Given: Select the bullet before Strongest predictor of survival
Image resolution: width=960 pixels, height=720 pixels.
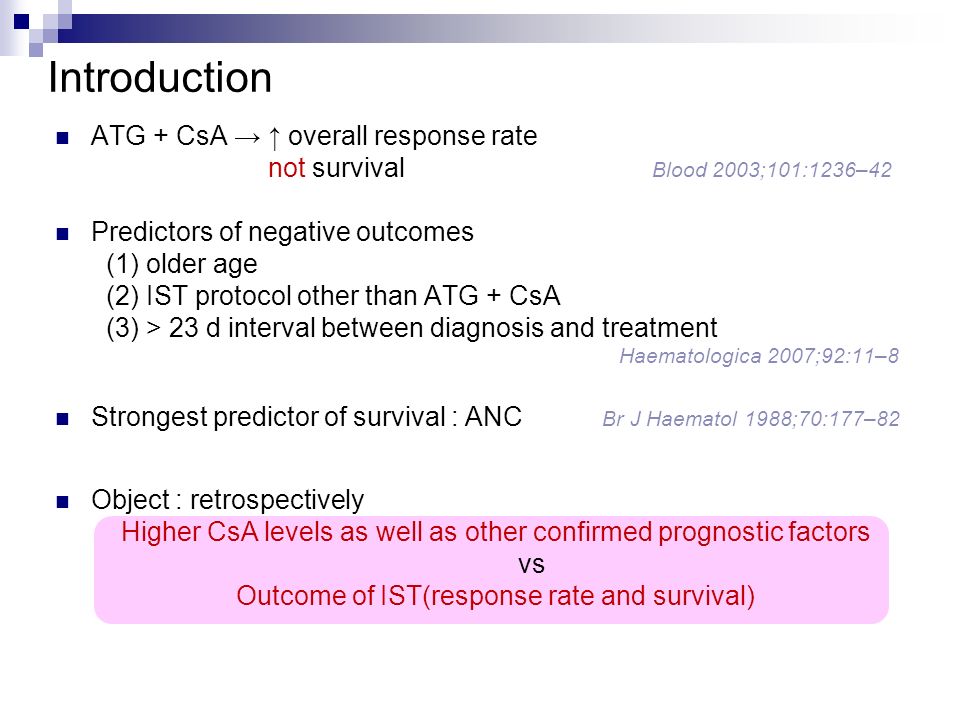Looking at the screenshot, I should [x=62, y=419].
